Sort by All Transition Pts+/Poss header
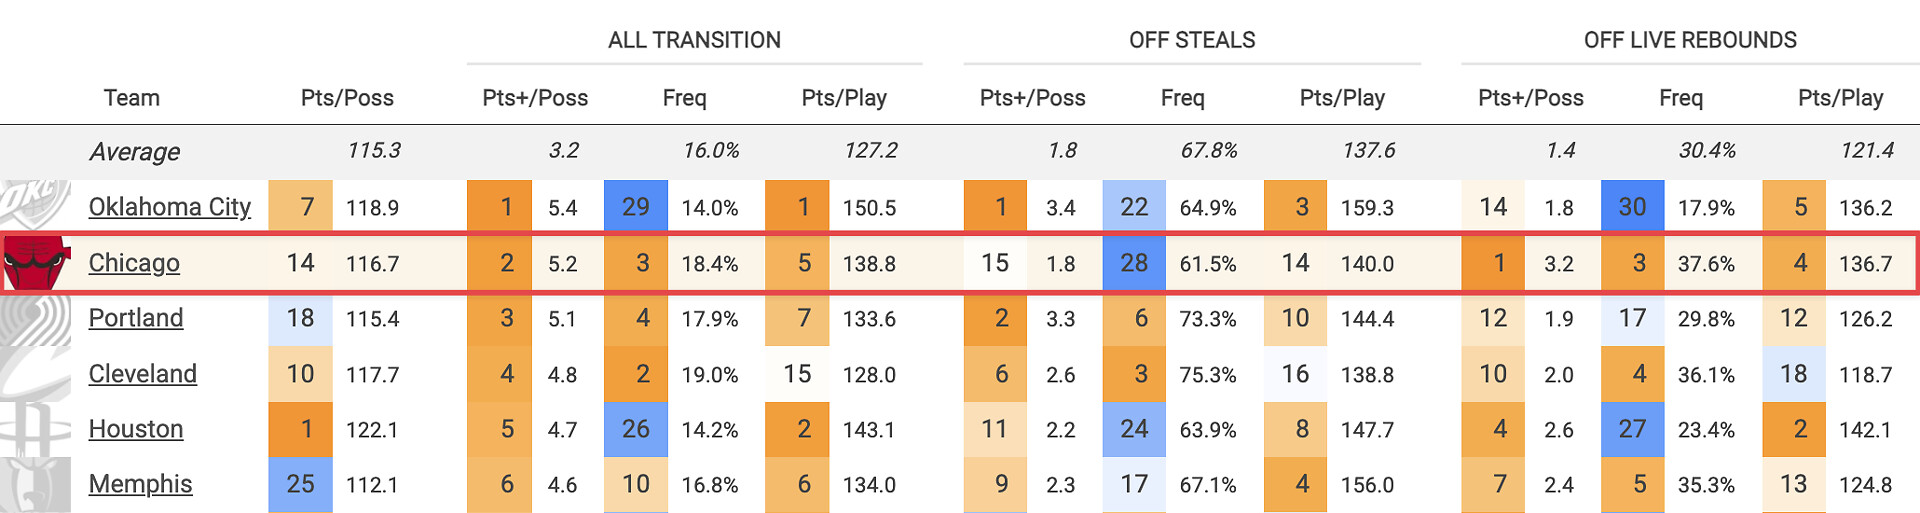The height and width of the screenshot is (513, 1920). point(535,98)
